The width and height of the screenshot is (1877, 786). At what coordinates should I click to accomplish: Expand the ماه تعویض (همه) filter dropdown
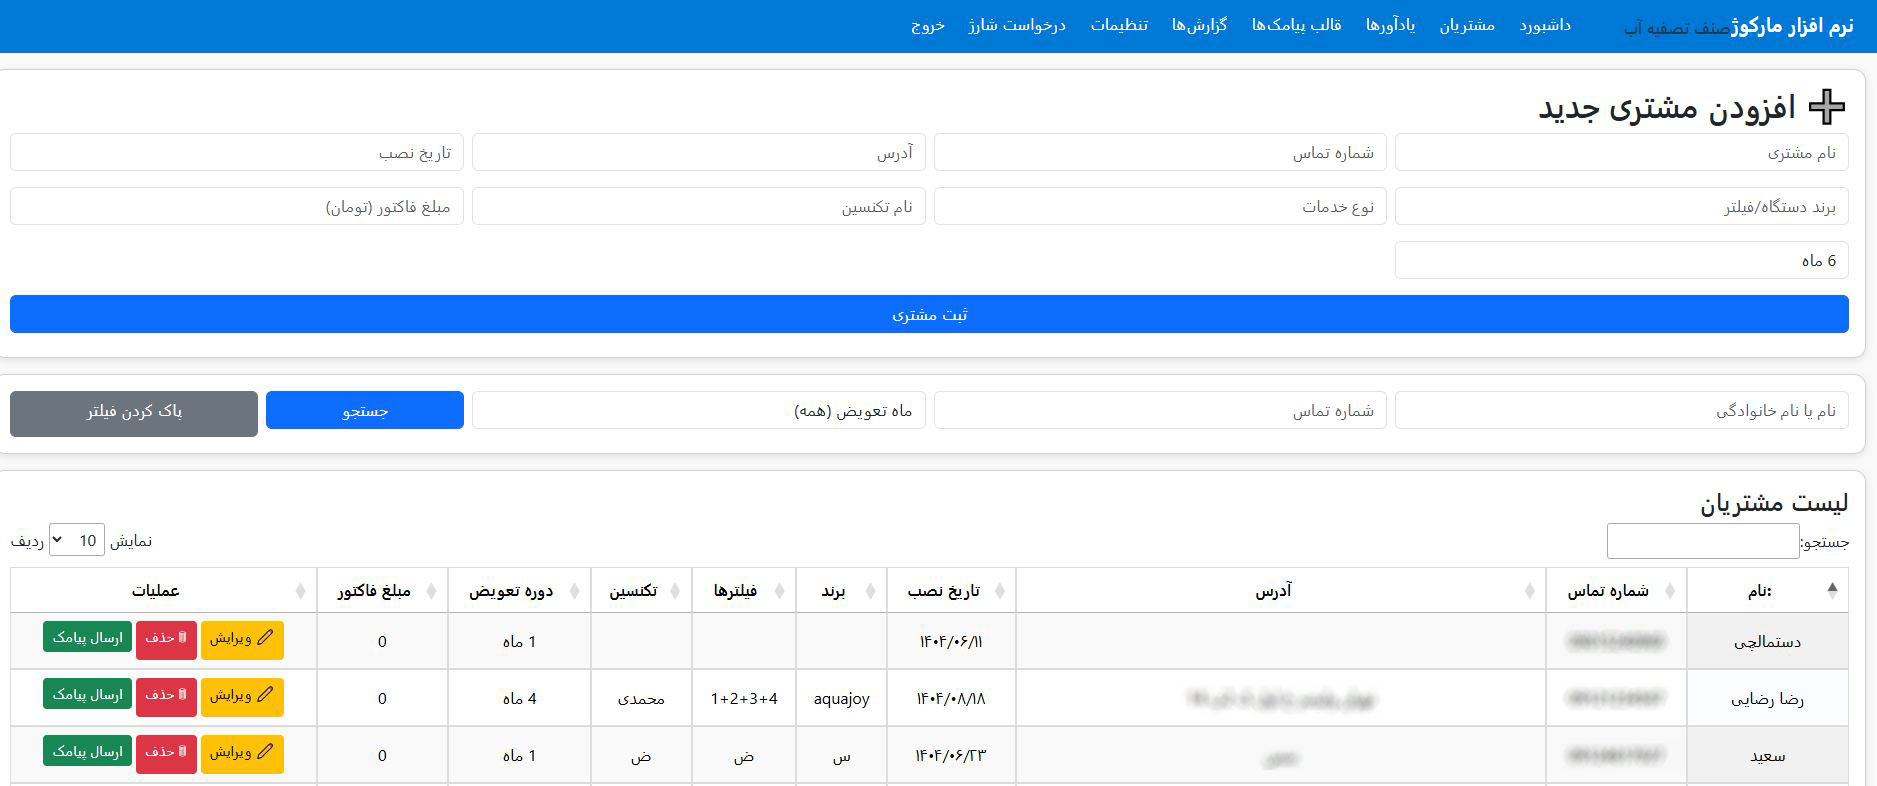click(x=698, y=411)
